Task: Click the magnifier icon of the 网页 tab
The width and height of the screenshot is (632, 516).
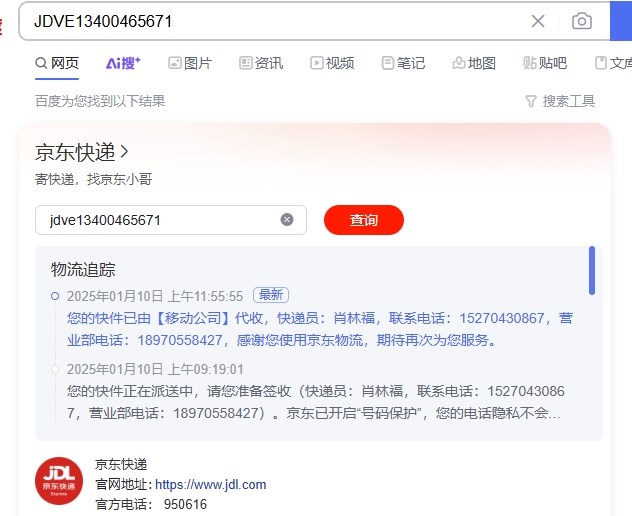Action: pyautogui.click(x=41, y=63)
